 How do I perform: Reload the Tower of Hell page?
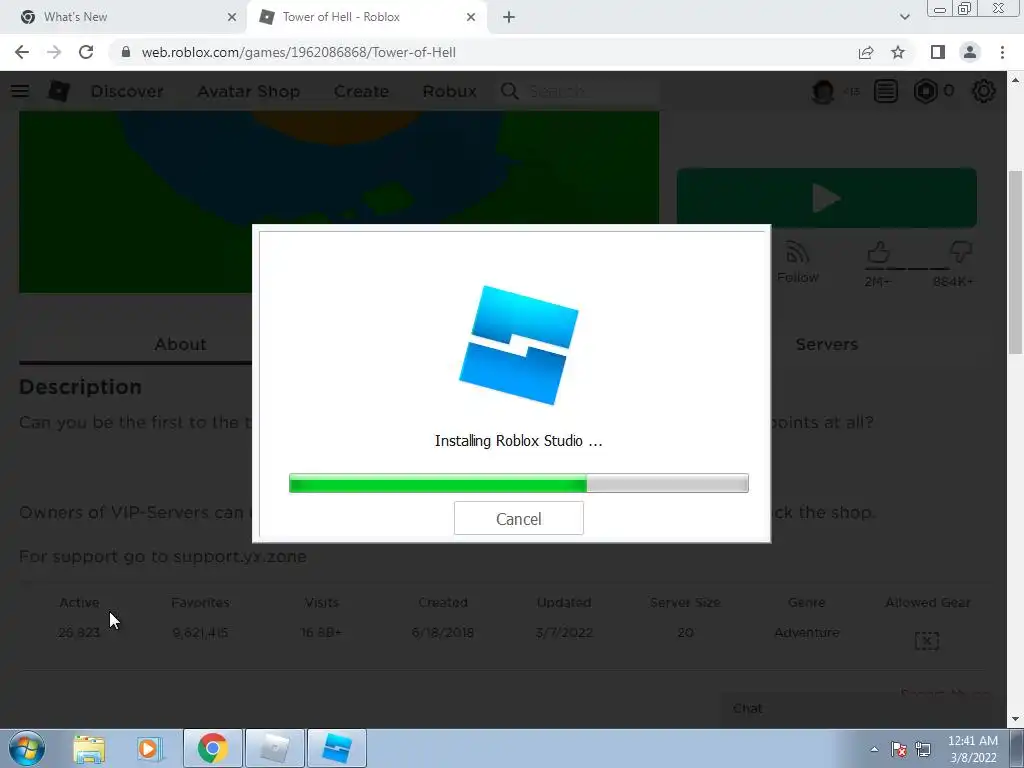86,52
